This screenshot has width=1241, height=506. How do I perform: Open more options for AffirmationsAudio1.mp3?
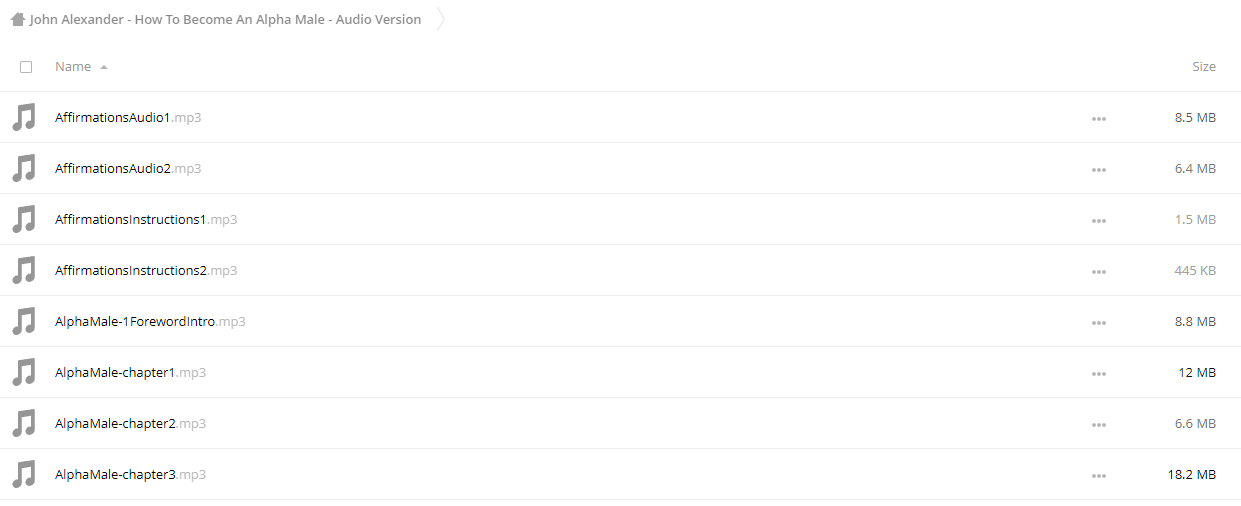tap(1099, 118)
